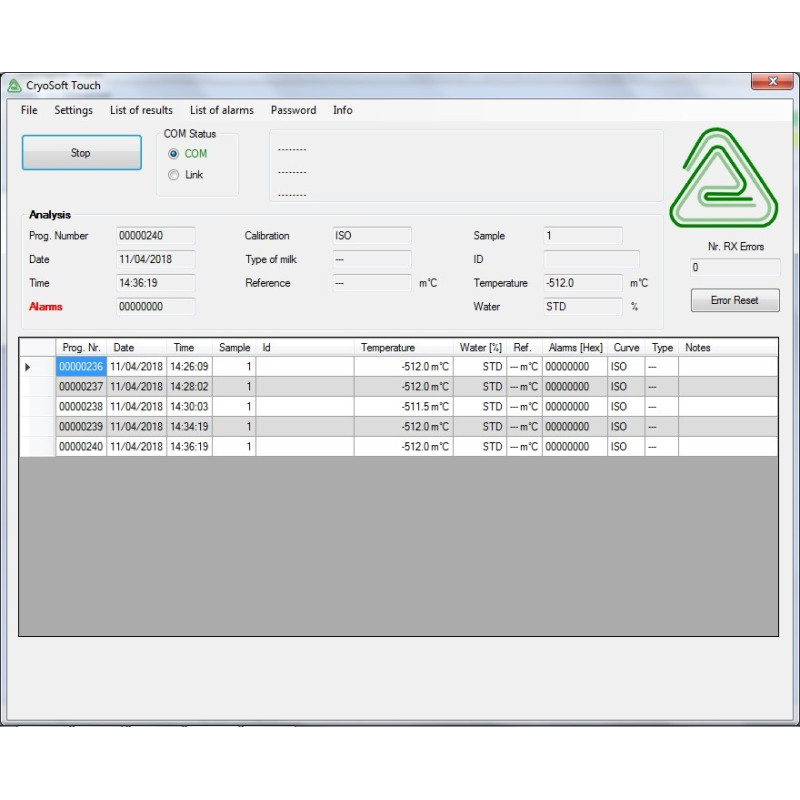The width and height of the screenshot is (800, 800).
Task: Open the List of results menu
Action: pos(141,110)
